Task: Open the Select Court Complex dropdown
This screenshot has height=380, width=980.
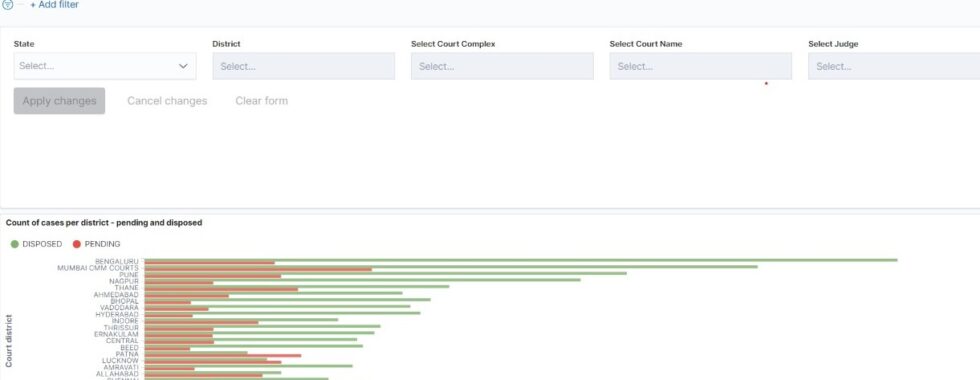Action: 502,66
